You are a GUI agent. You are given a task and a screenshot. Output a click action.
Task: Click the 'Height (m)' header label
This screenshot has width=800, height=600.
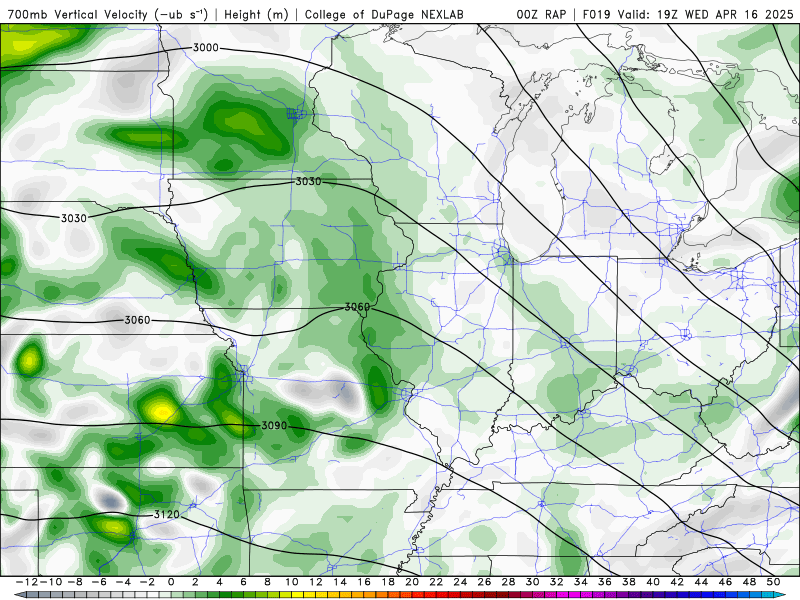[x=257, y=14]
